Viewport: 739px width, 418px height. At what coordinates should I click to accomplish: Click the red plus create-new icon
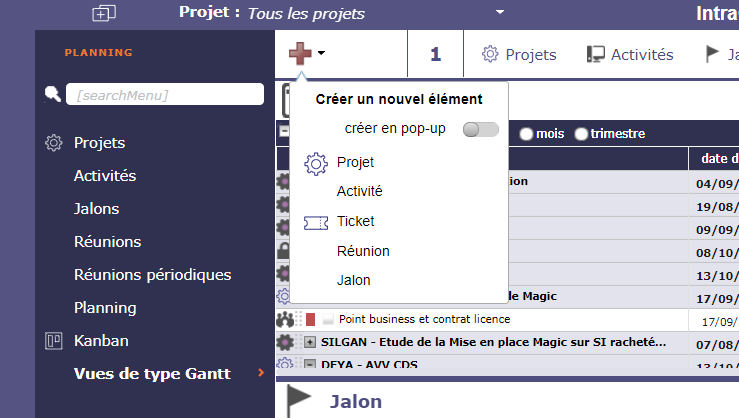(x=300, y=54)
